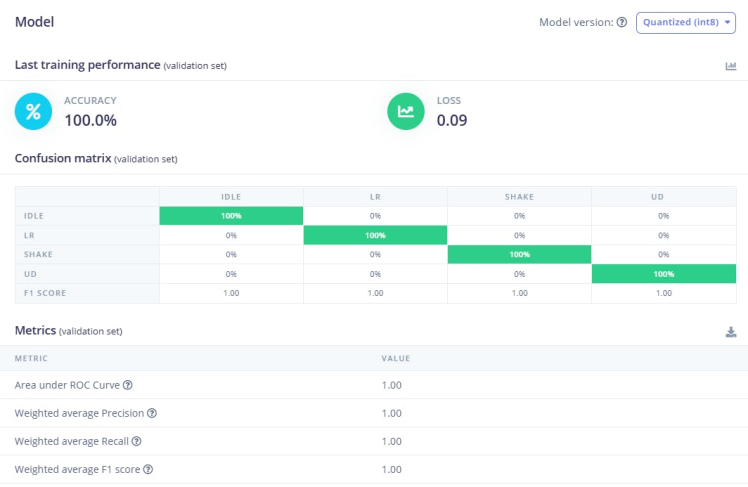
Task: Click the Accuracy percent icon
Action: coord(33,110)
